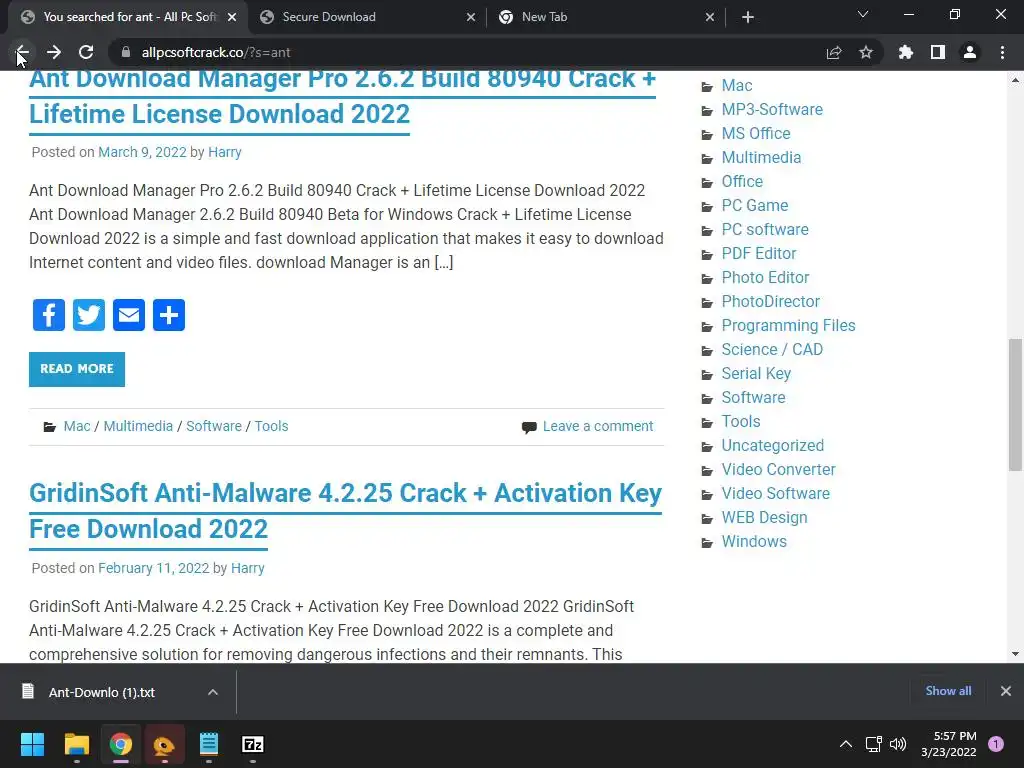Open the Chrome extensions puzzle icon
Screen dimensions: 1024x768
pyautogui.click(x=906, y=52)
